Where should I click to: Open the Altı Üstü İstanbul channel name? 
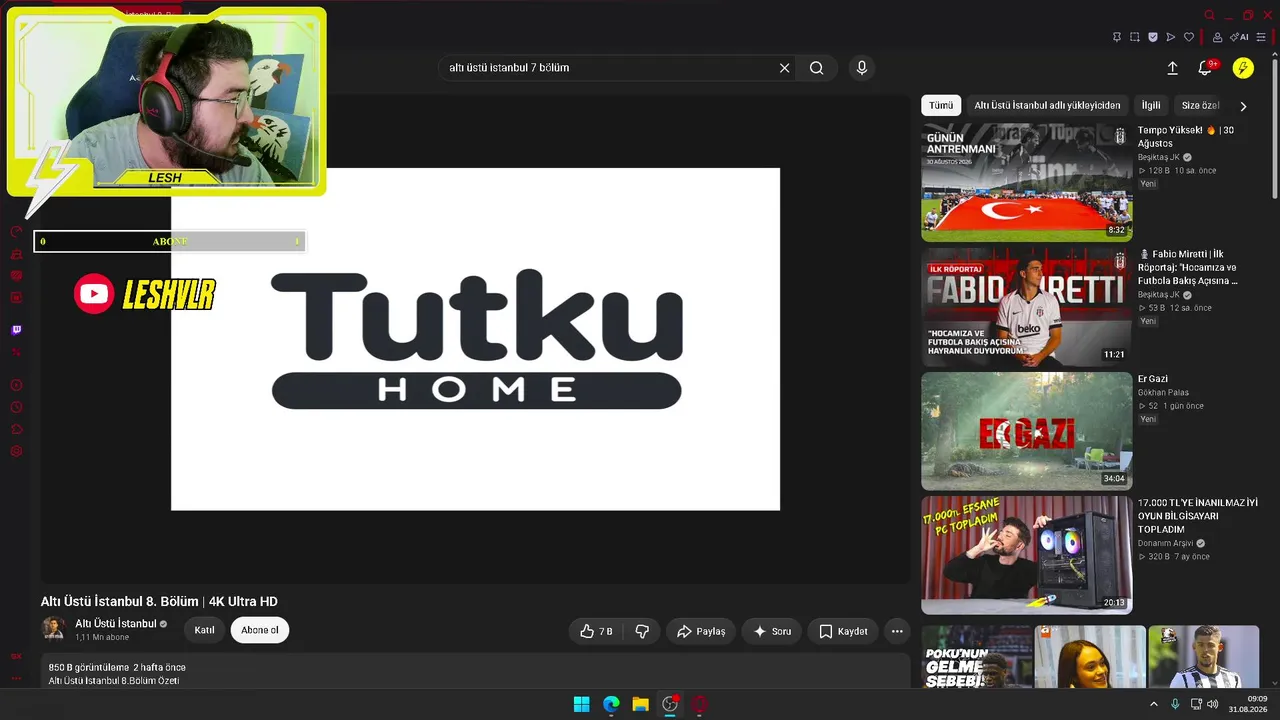(116, 624)
